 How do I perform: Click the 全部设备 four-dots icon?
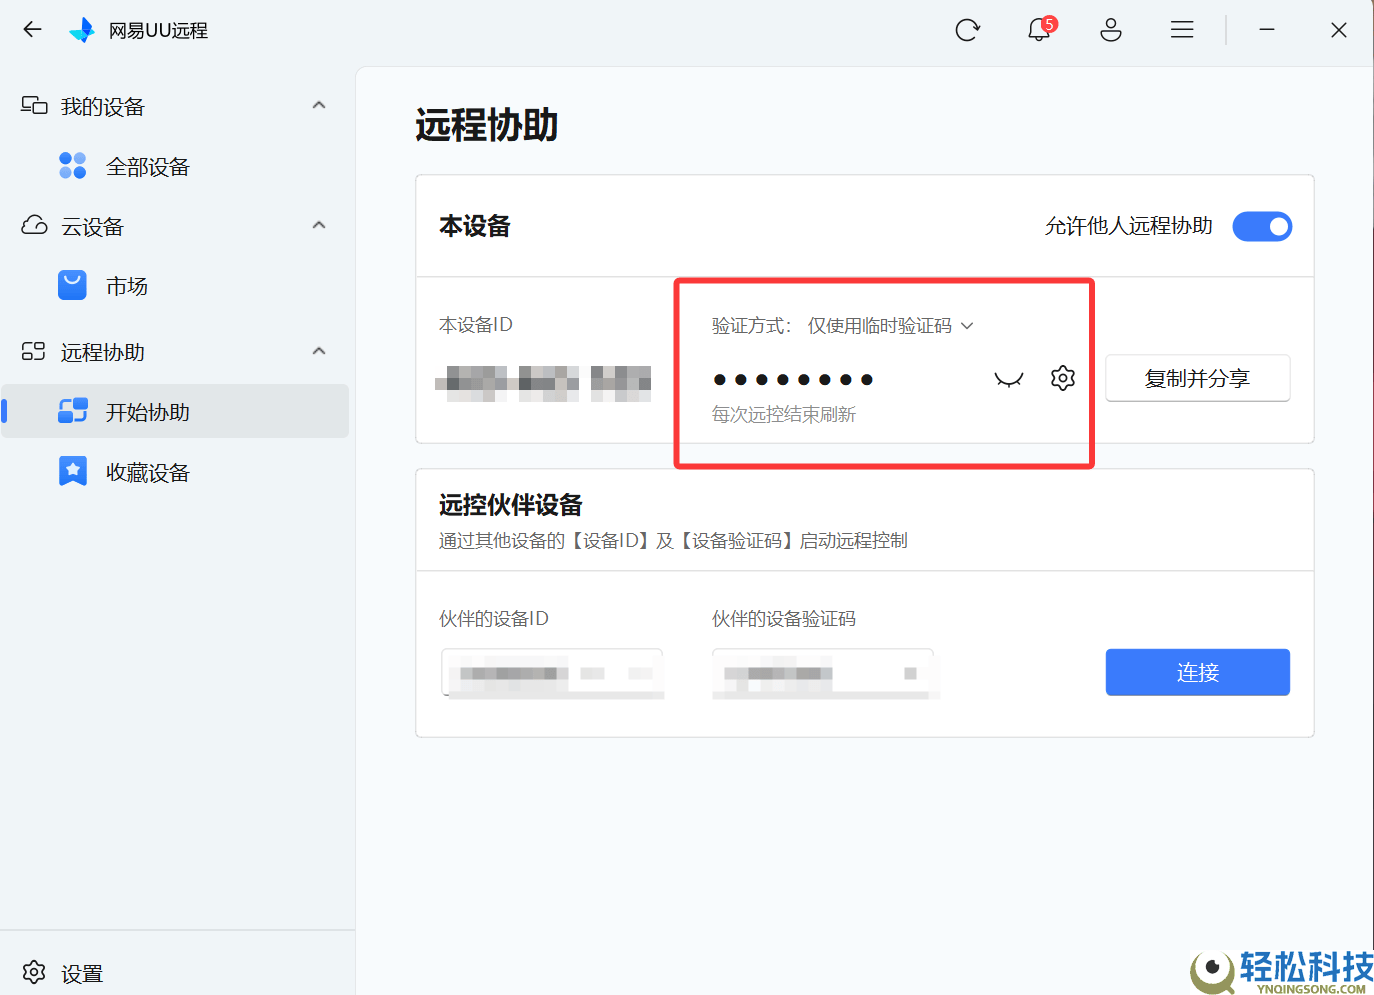coord(73,166)
